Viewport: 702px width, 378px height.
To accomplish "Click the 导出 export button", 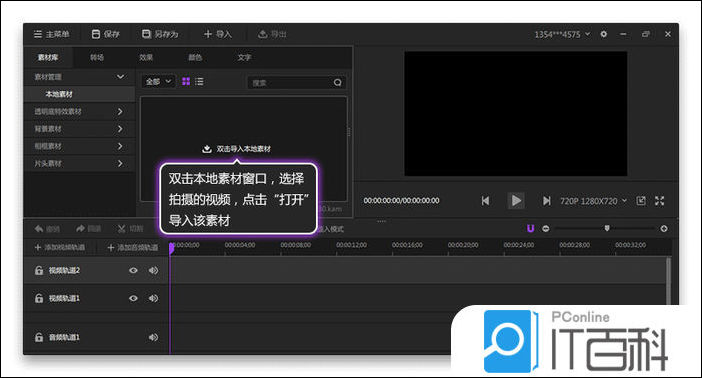I will (272, 34).
